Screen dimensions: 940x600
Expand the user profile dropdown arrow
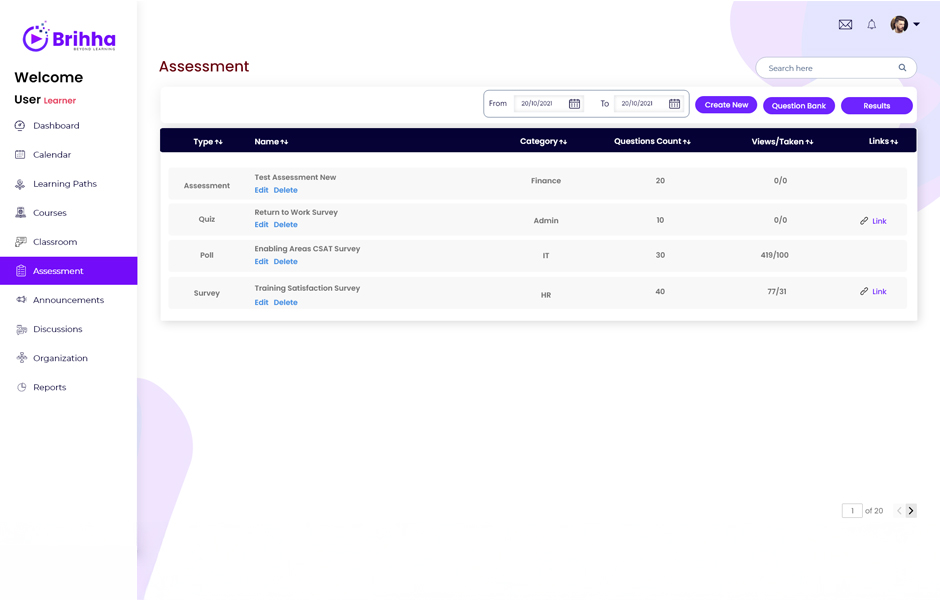916,25
